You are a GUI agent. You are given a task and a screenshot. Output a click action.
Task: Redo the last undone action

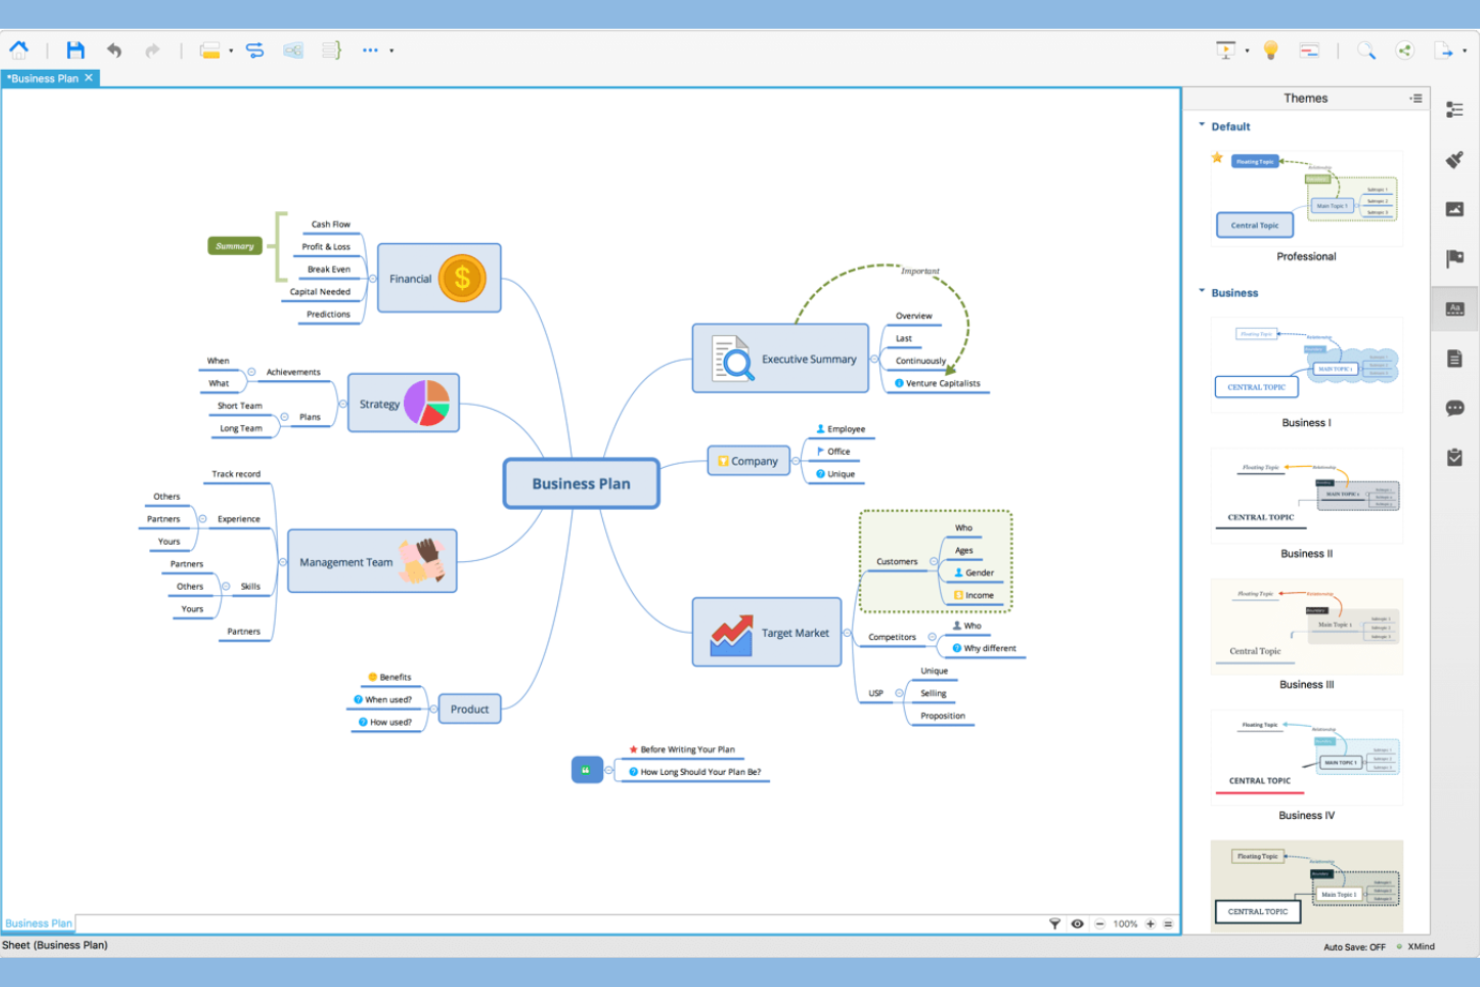tap(152, 50)
